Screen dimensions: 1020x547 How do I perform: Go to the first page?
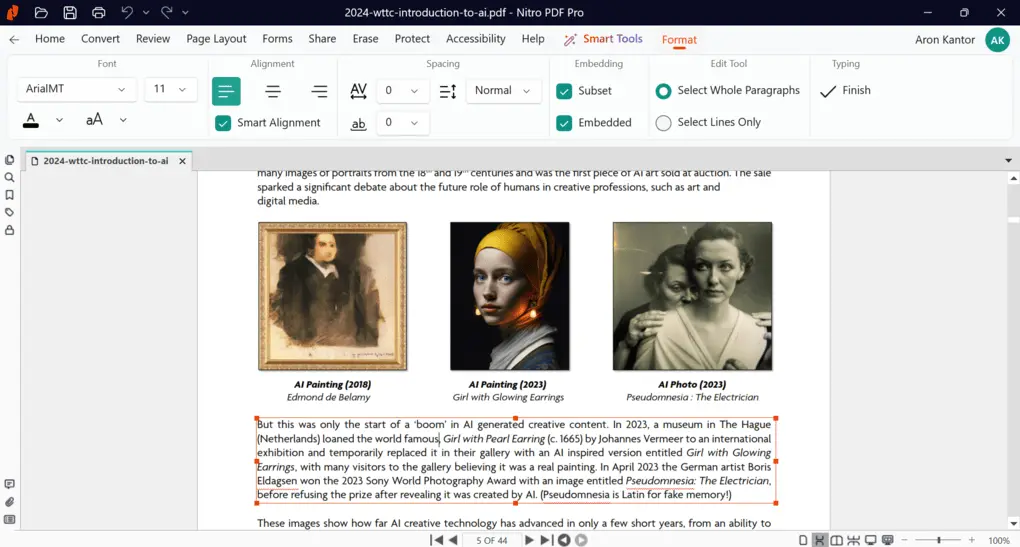pos(437,540)
